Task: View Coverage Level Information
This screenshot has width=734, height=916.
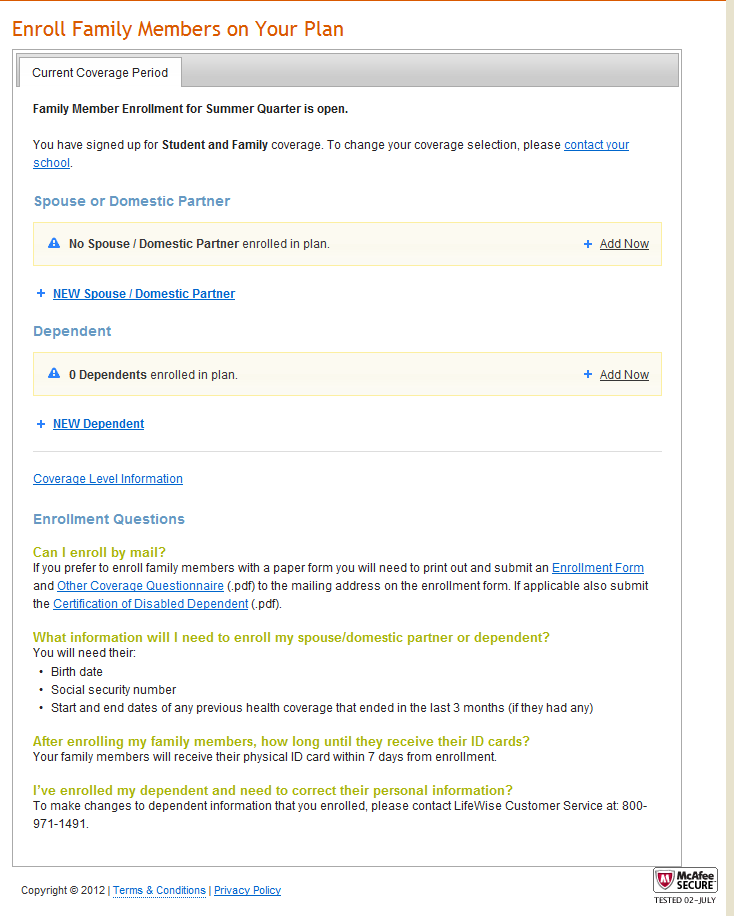Action: tap(108, 479)
